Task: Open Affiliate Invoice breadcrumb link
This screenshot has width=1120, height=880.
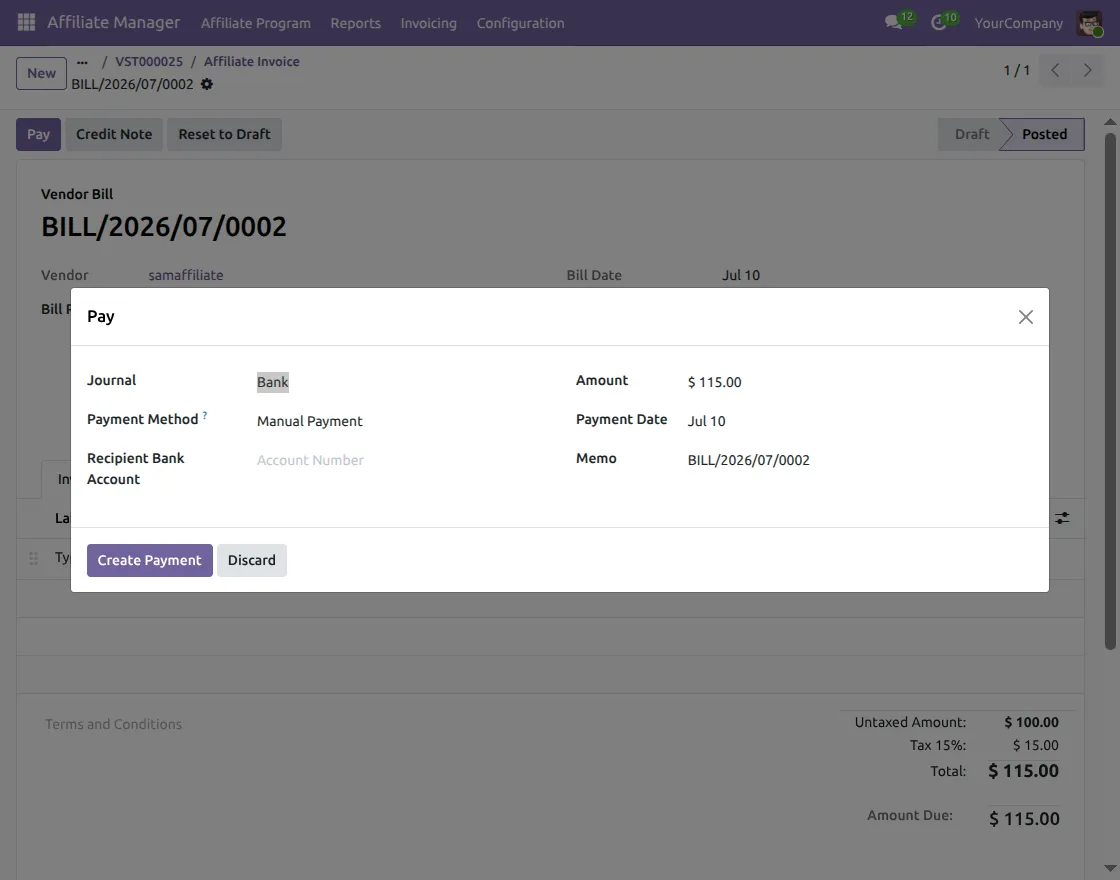Action: [x=251, y=61]
